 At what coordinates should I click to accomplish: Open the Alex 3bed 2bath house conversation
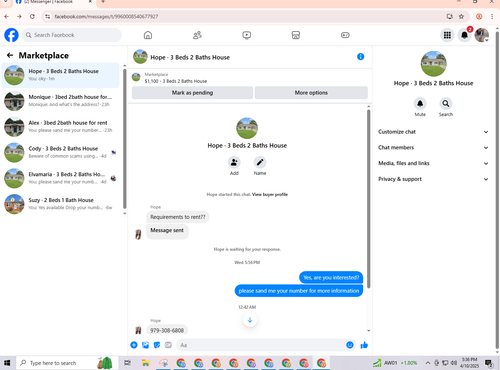pyautogui.click(x=61, y=126)
